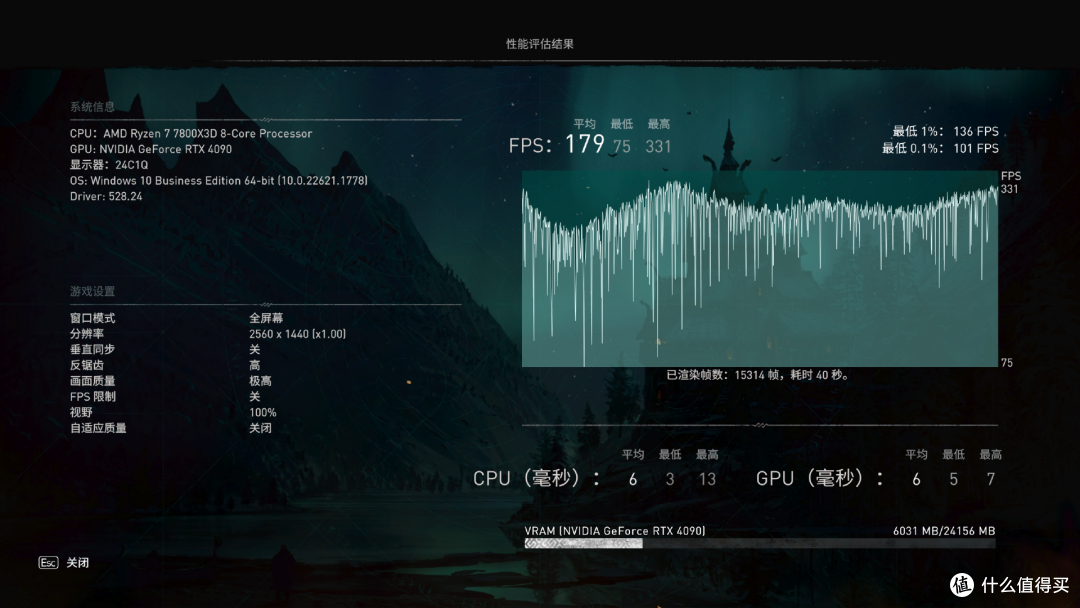Screen dimensions: 1080x608
Task: Click the CPU maximum value 13
Action: click(707, 480)
